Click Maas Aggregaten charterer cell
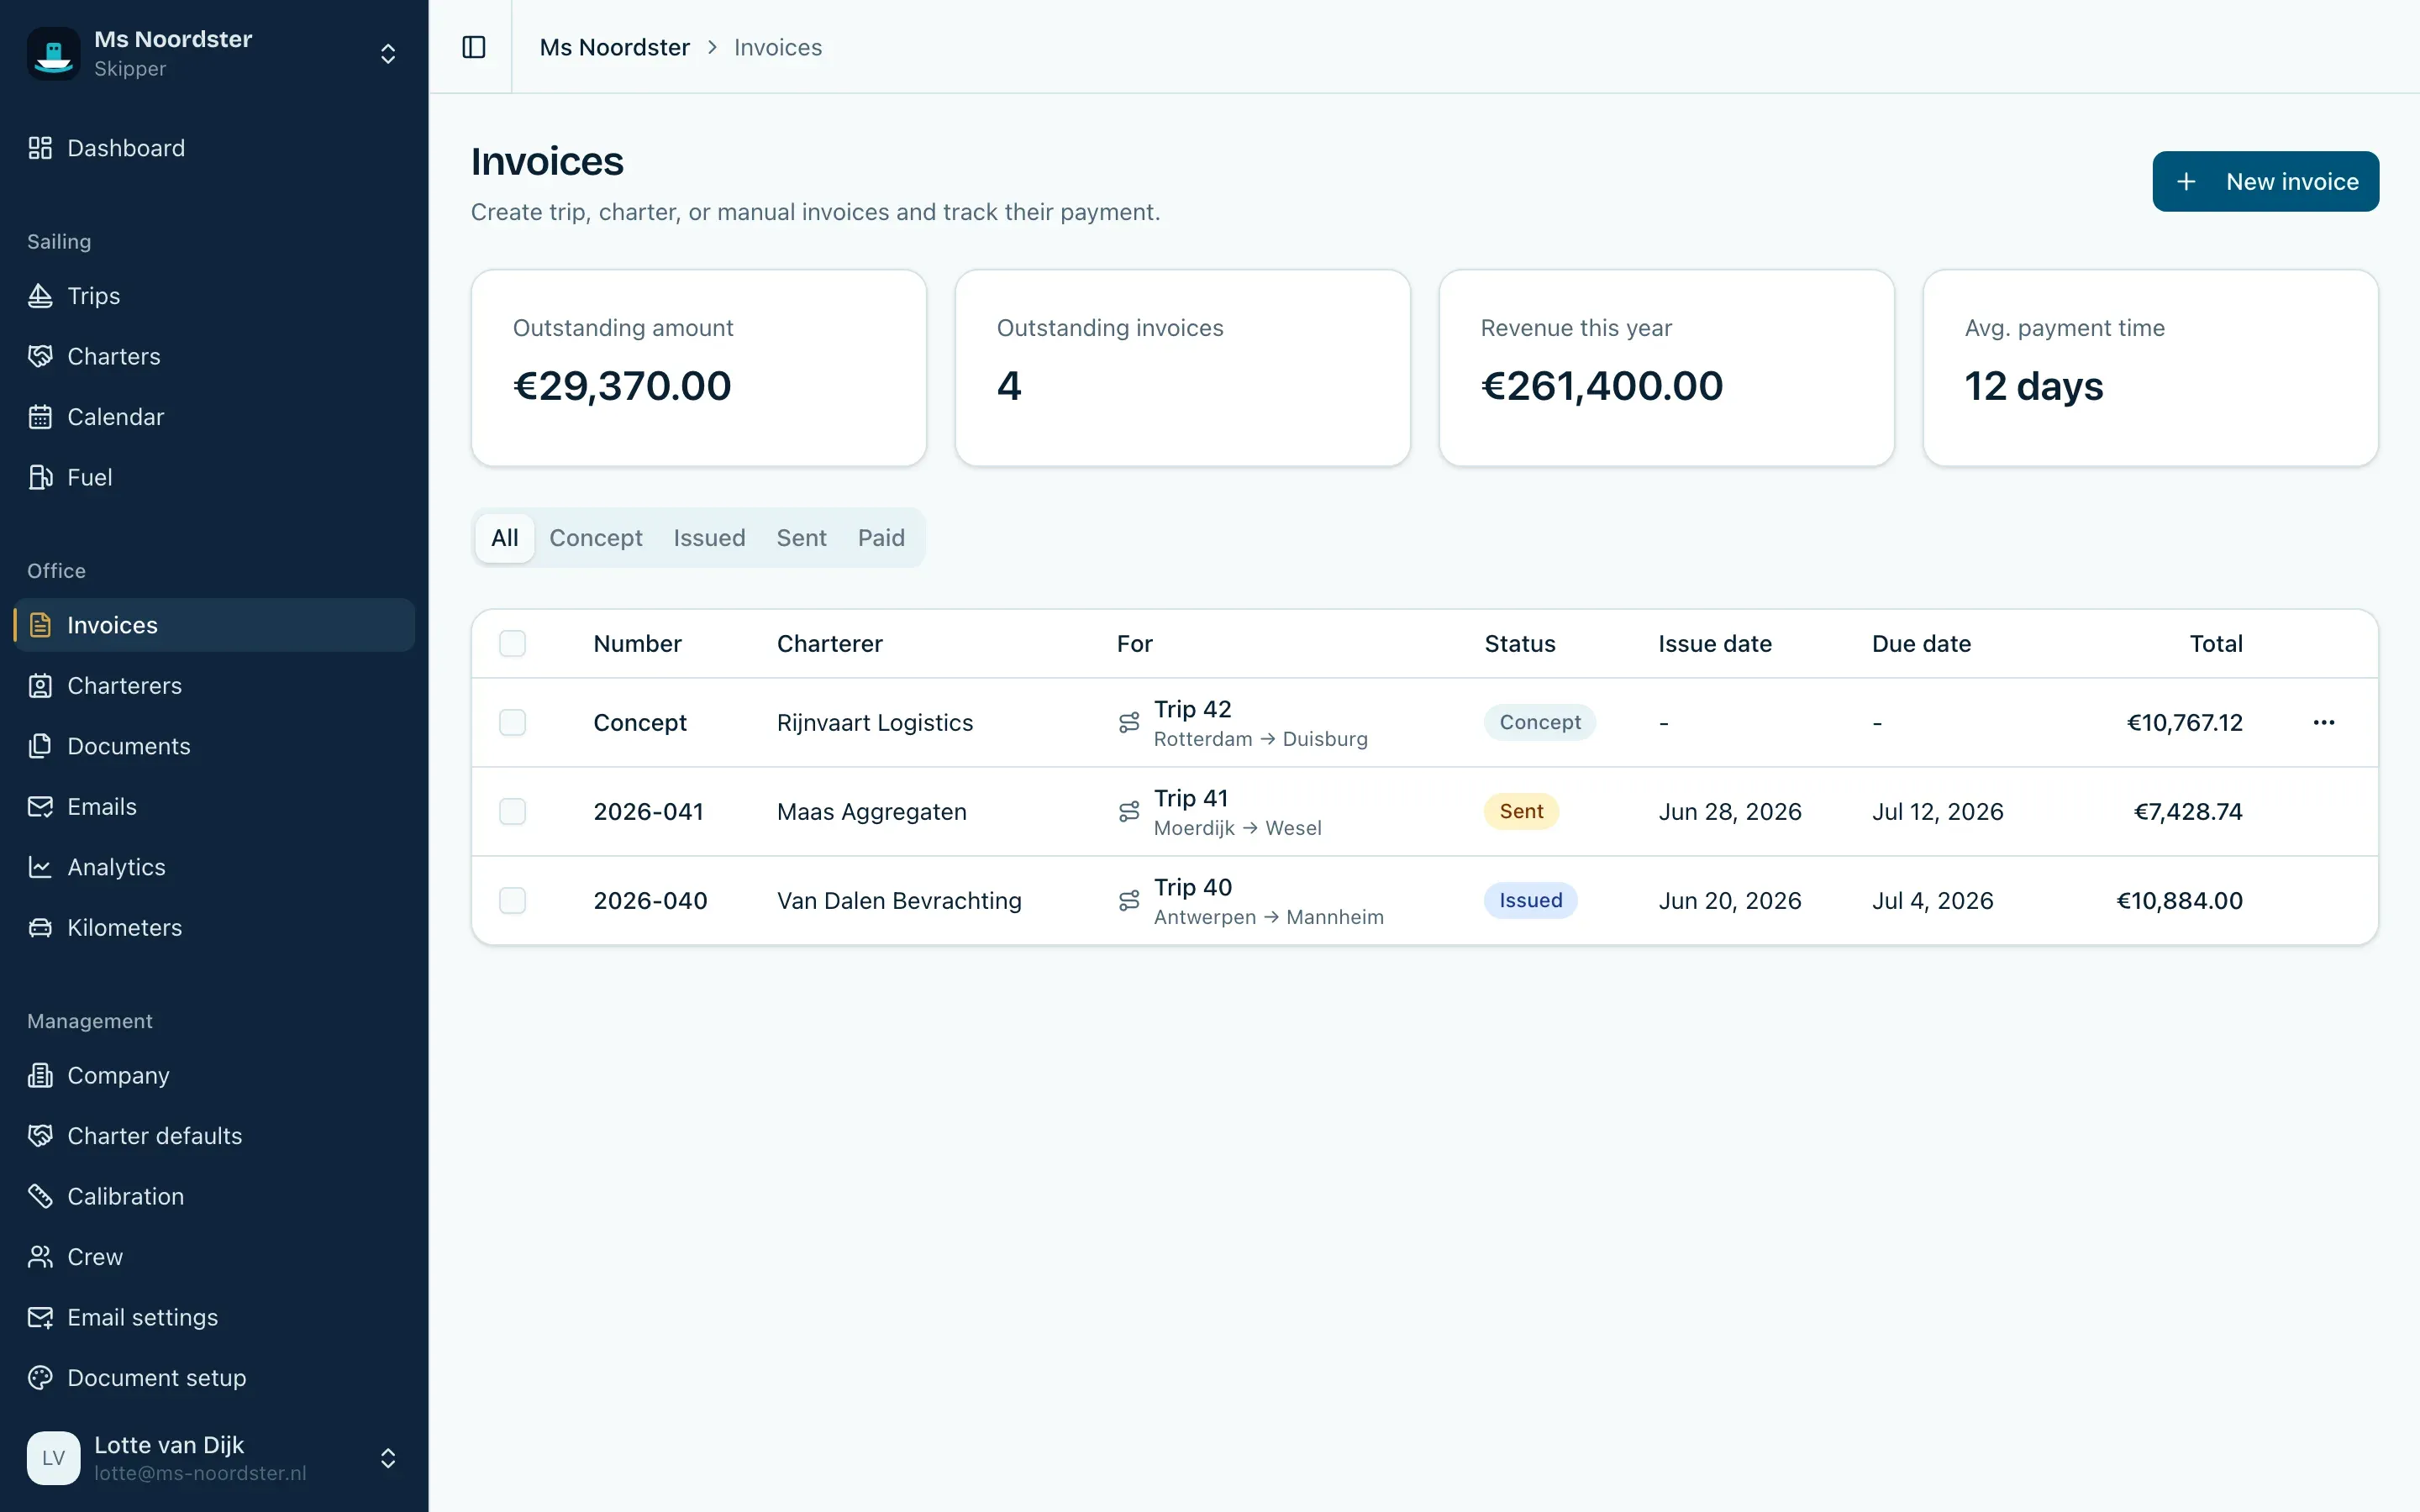 872,812
